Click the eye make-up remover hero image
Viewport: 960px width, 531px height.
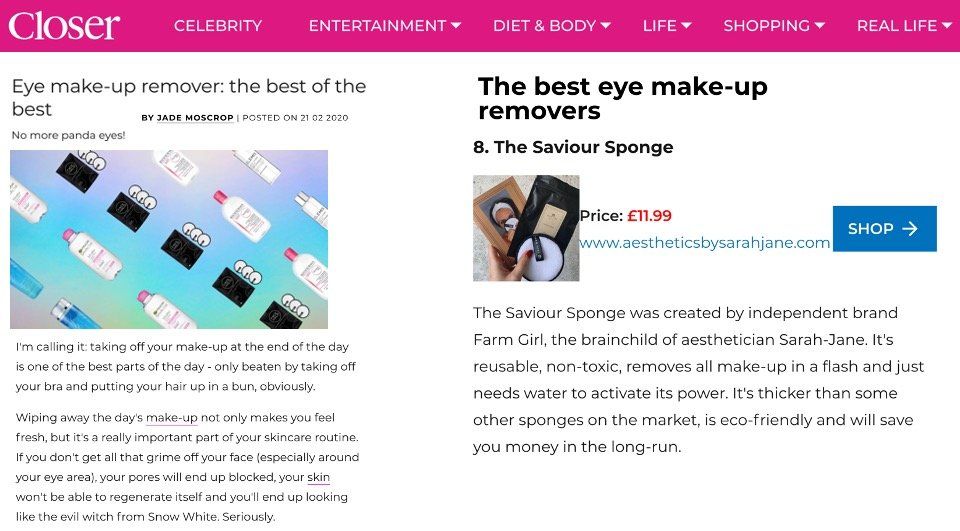(169, 239)
